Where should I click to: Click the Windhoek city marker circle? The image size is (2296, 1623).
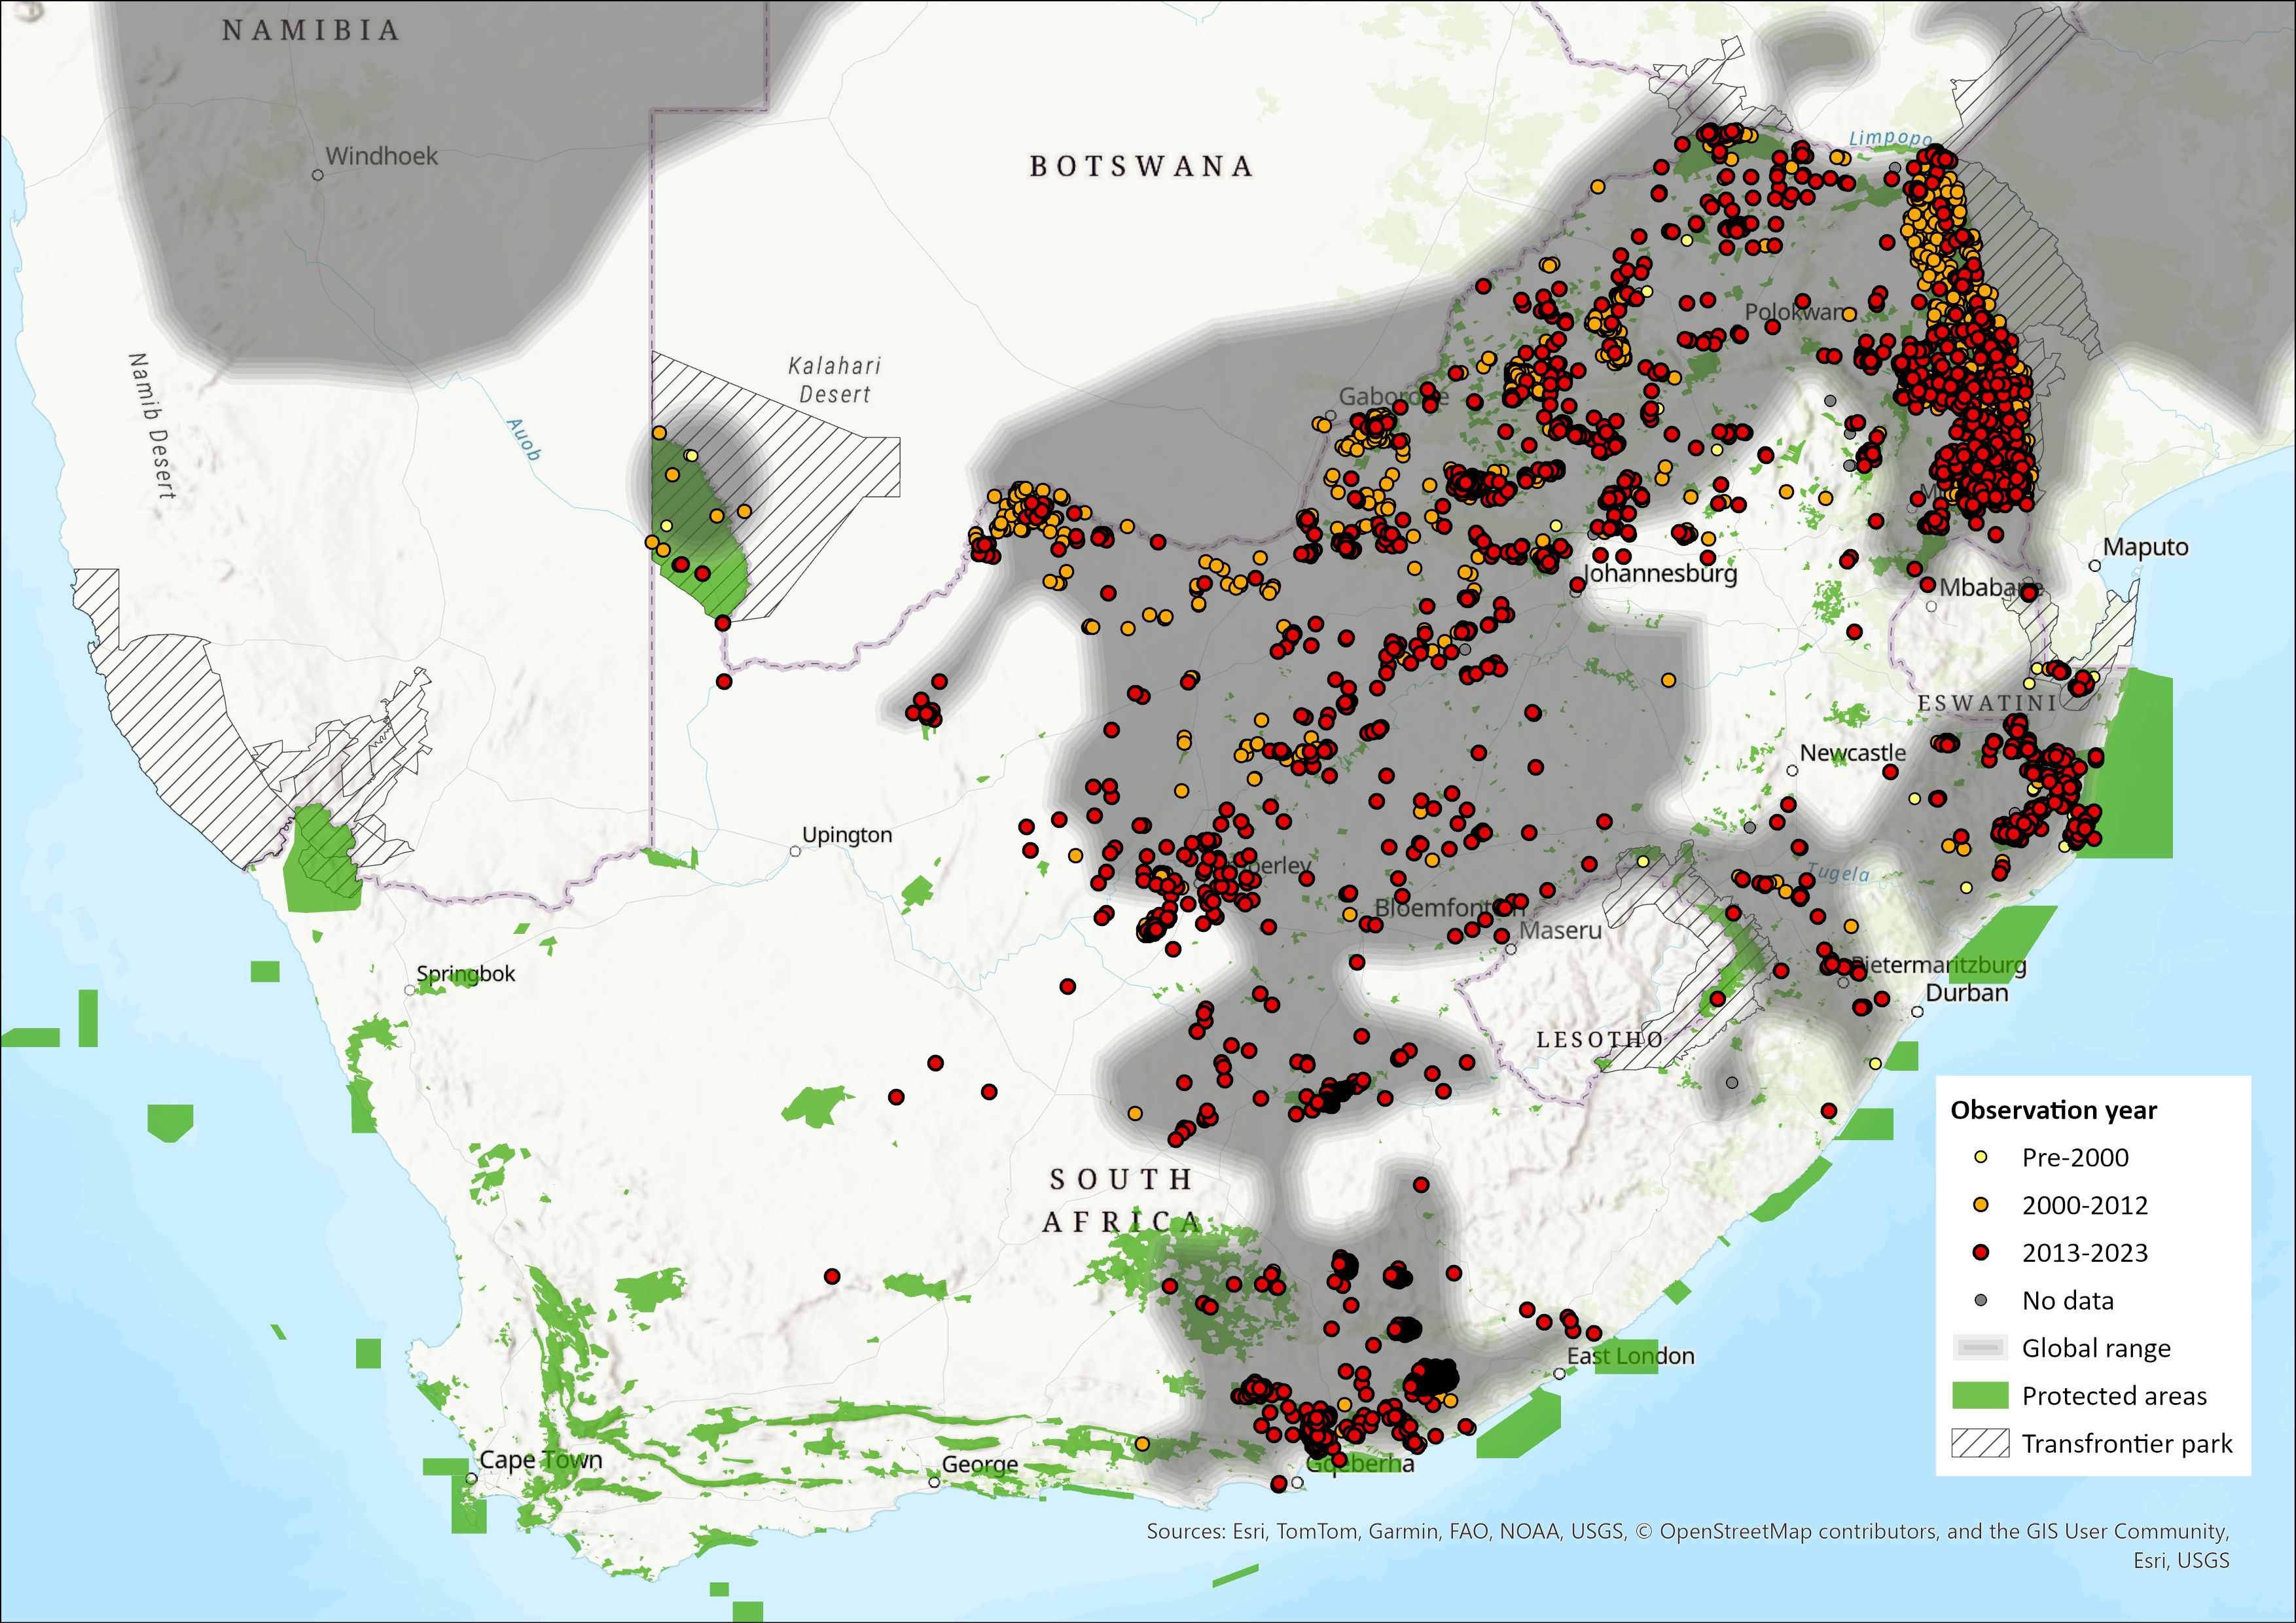pos(318,175)
